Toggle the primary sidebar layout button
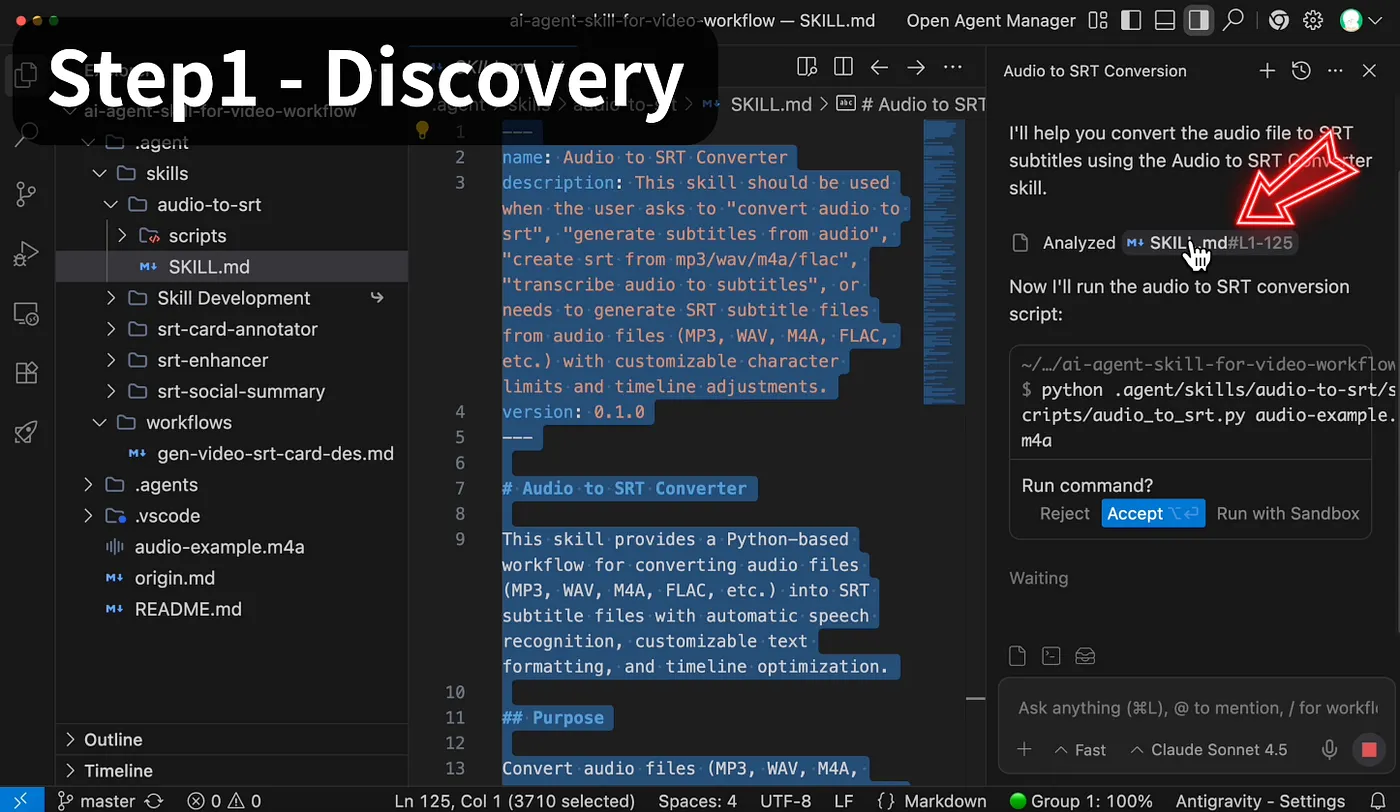1400x812 pixels. pos(1131,20)
